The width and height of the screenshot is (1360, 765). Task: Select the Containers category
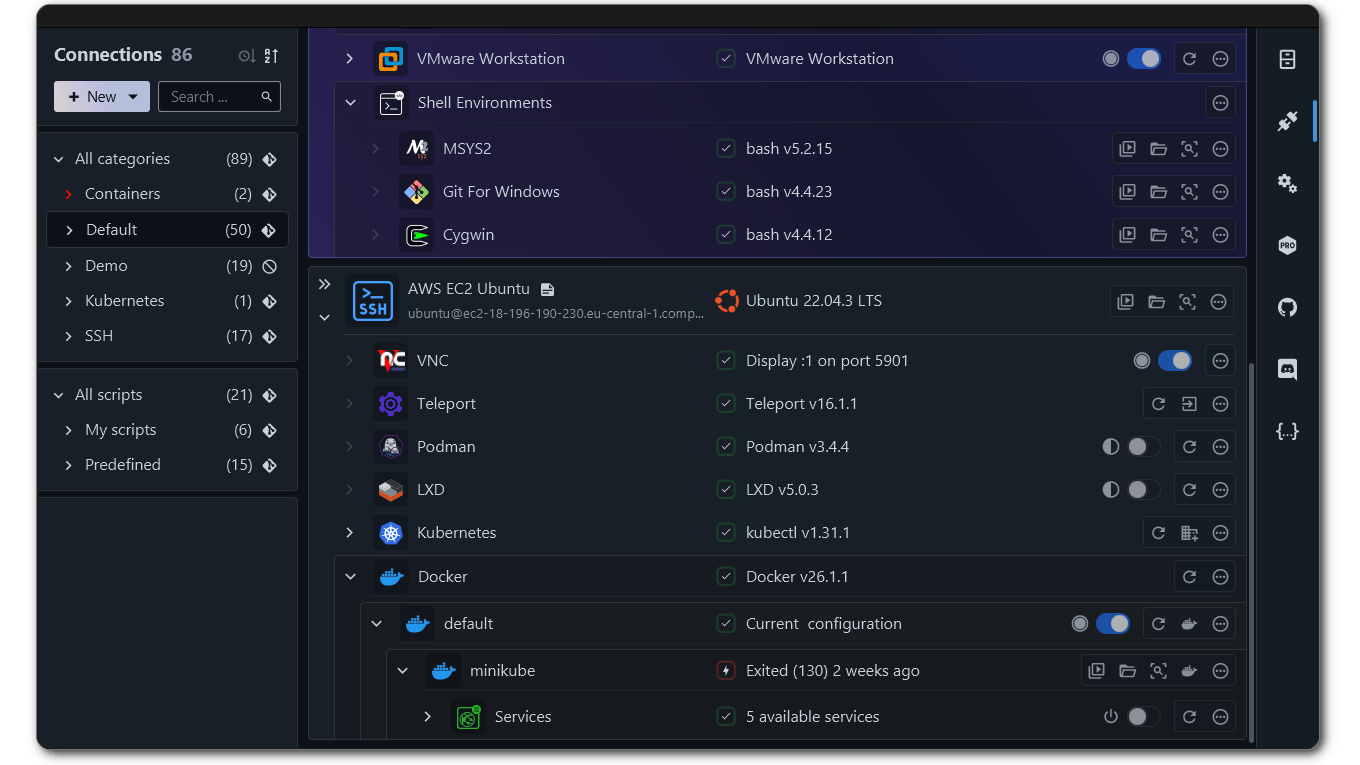[167, 194]
